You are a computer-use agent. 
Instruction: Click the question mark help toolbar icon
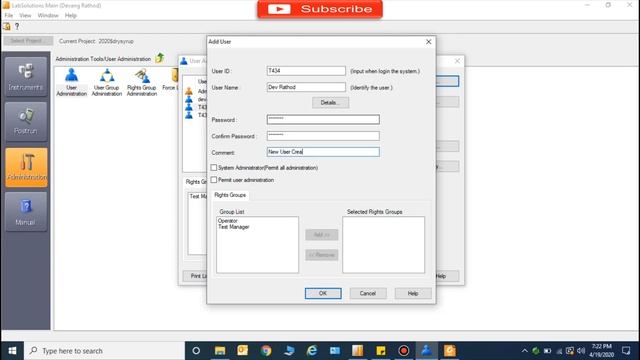(x=17, y=27)
